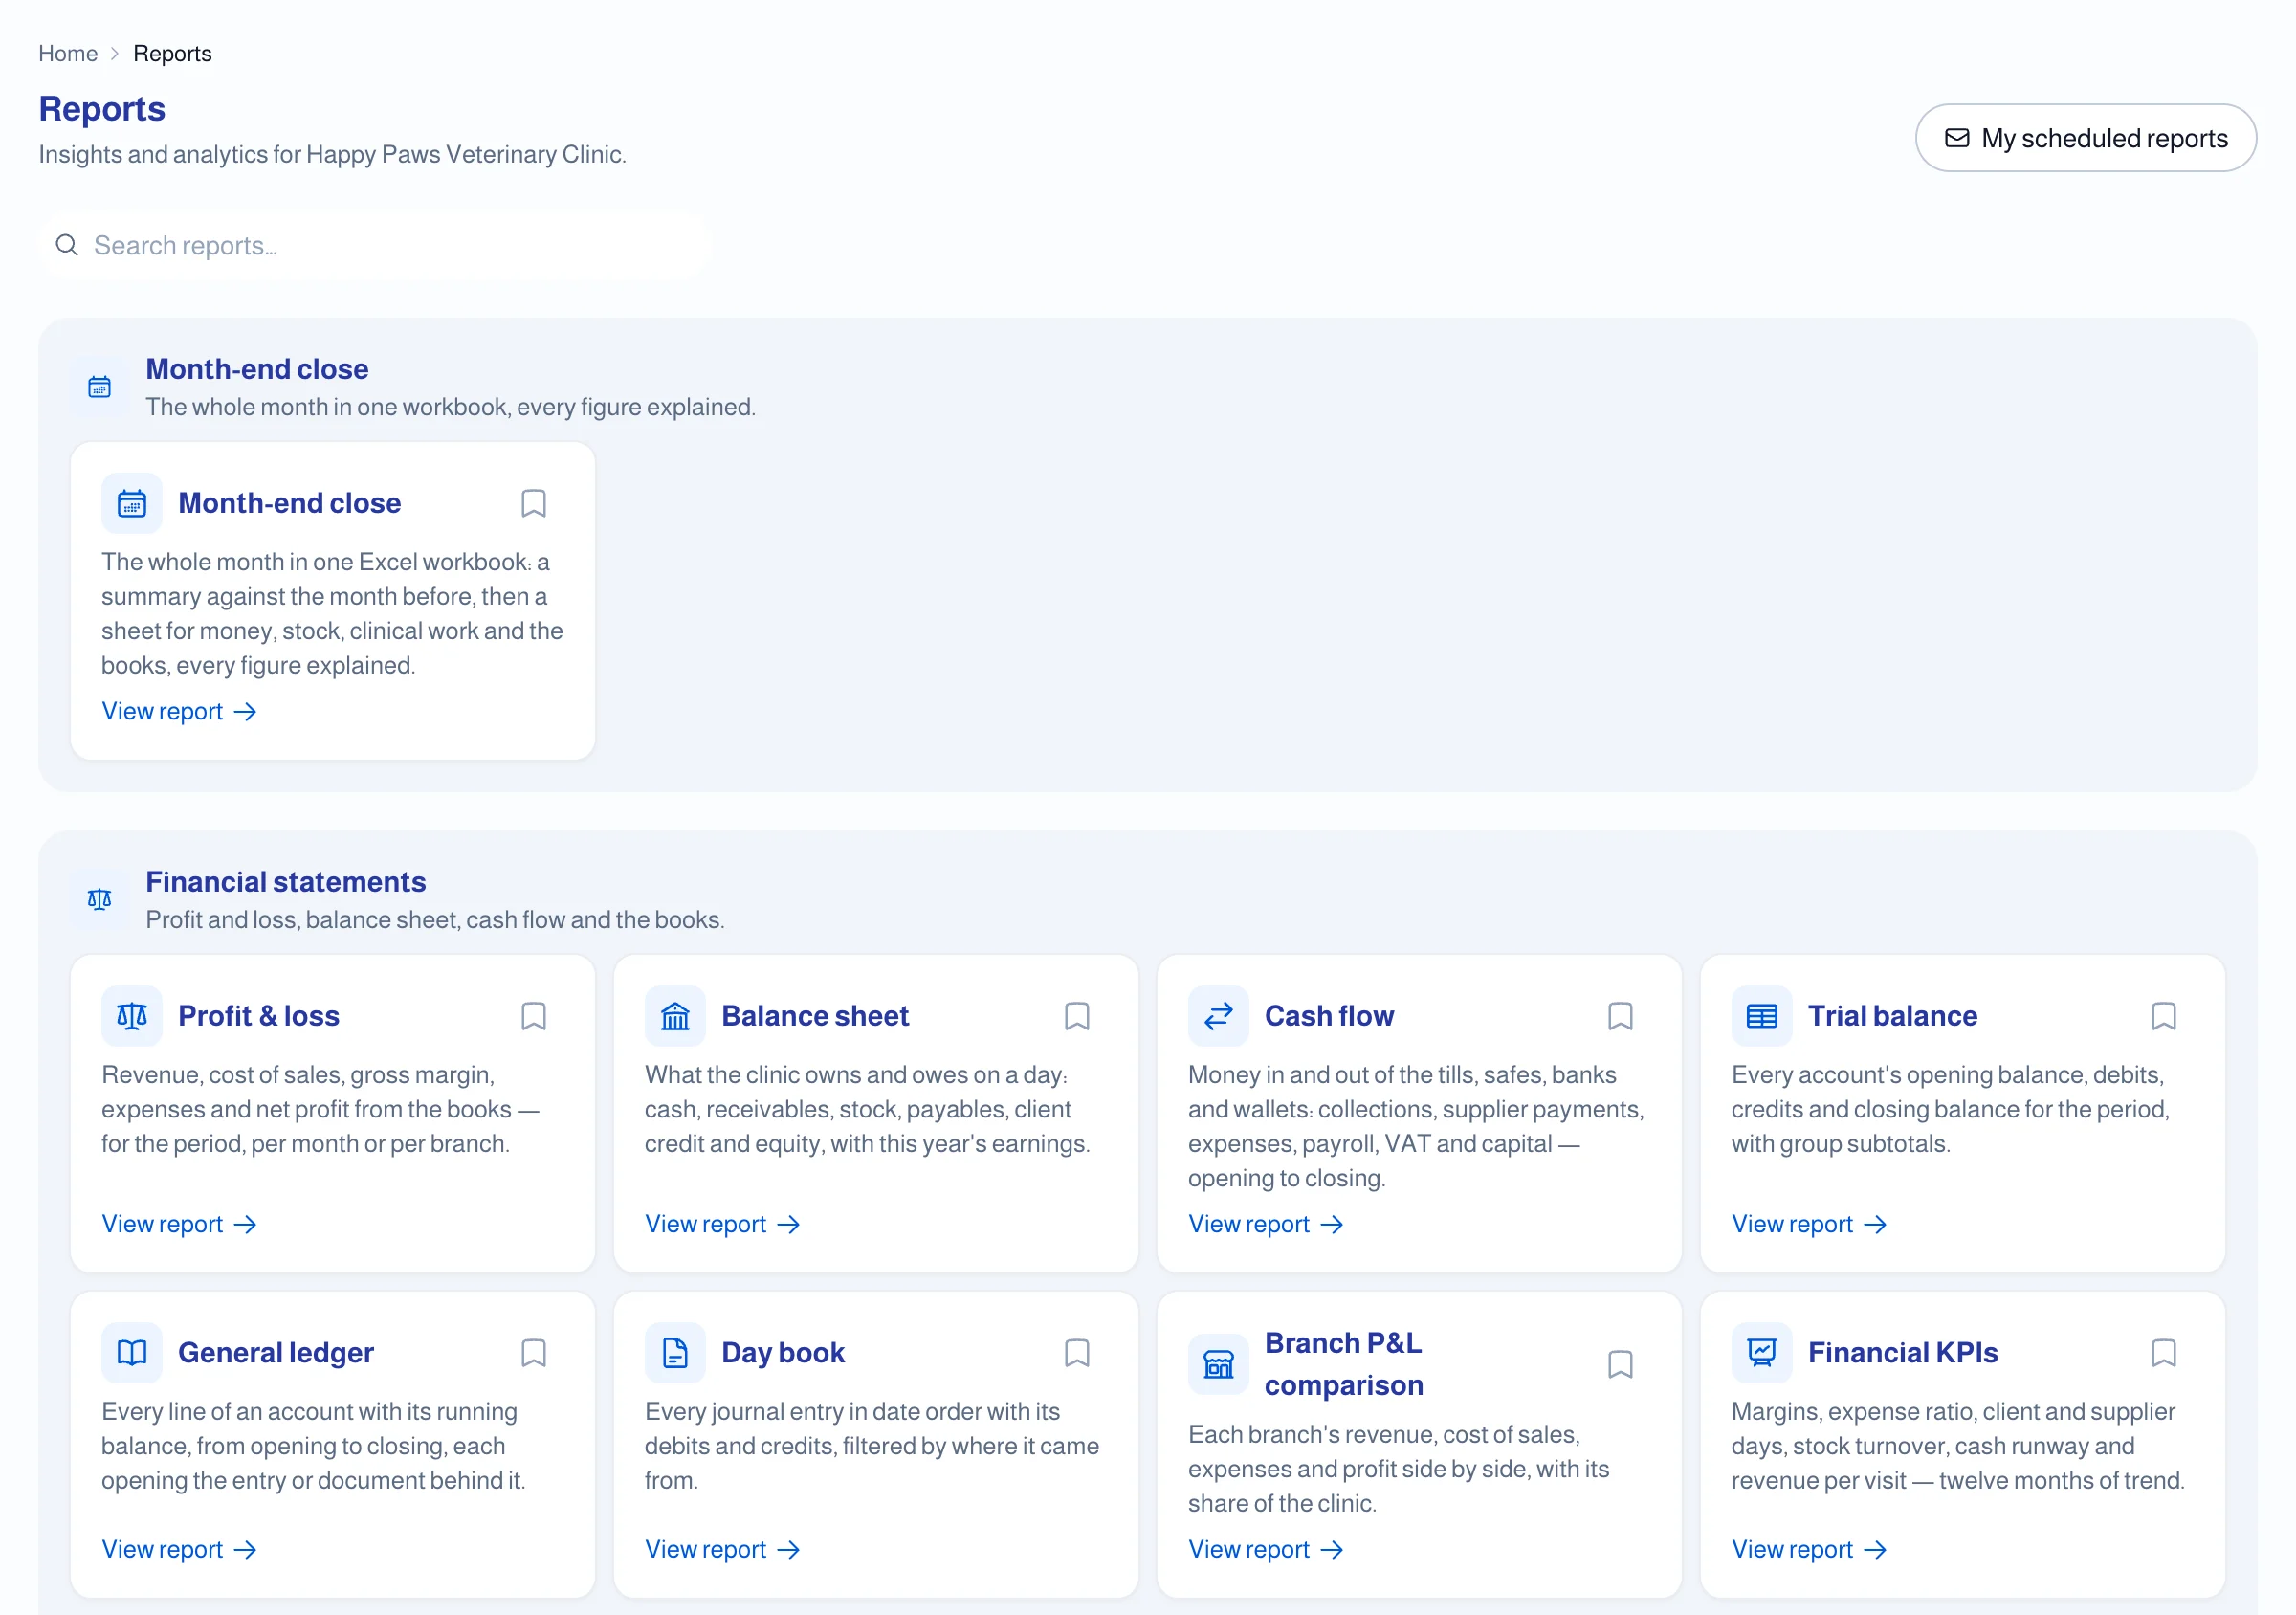View report for Profit & loss
Image resolution: width=2296 pixels, height=1615 pixels.
point(179,1224)
